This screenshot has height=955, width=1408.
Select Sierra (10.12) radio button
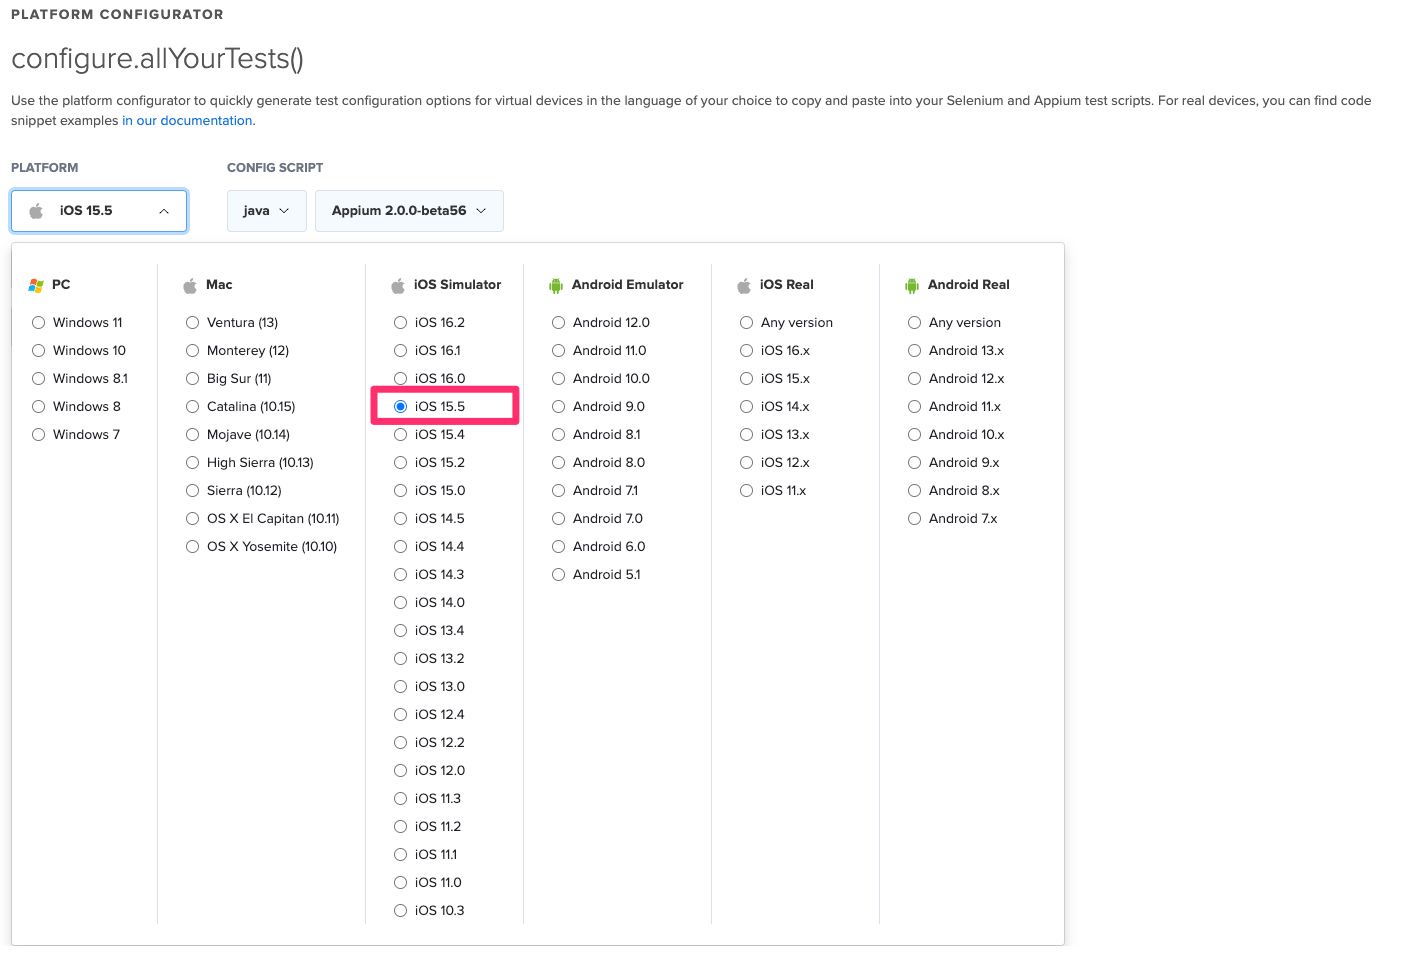[192, 491]
